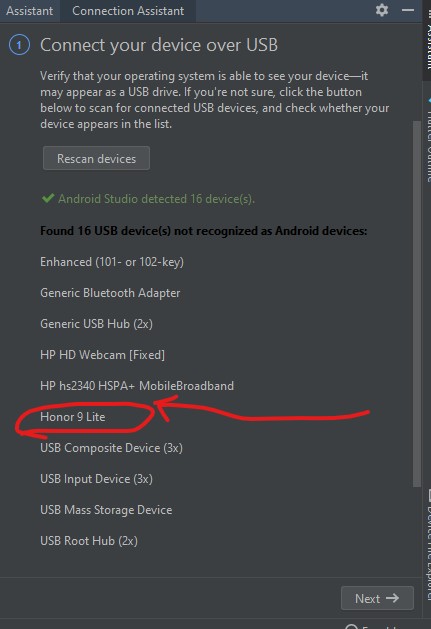Select HP hs2340 HSPA+ MobileBroadband entry
Image resolution: width=431 pixels, height=629 pixels.
(137, 386)
